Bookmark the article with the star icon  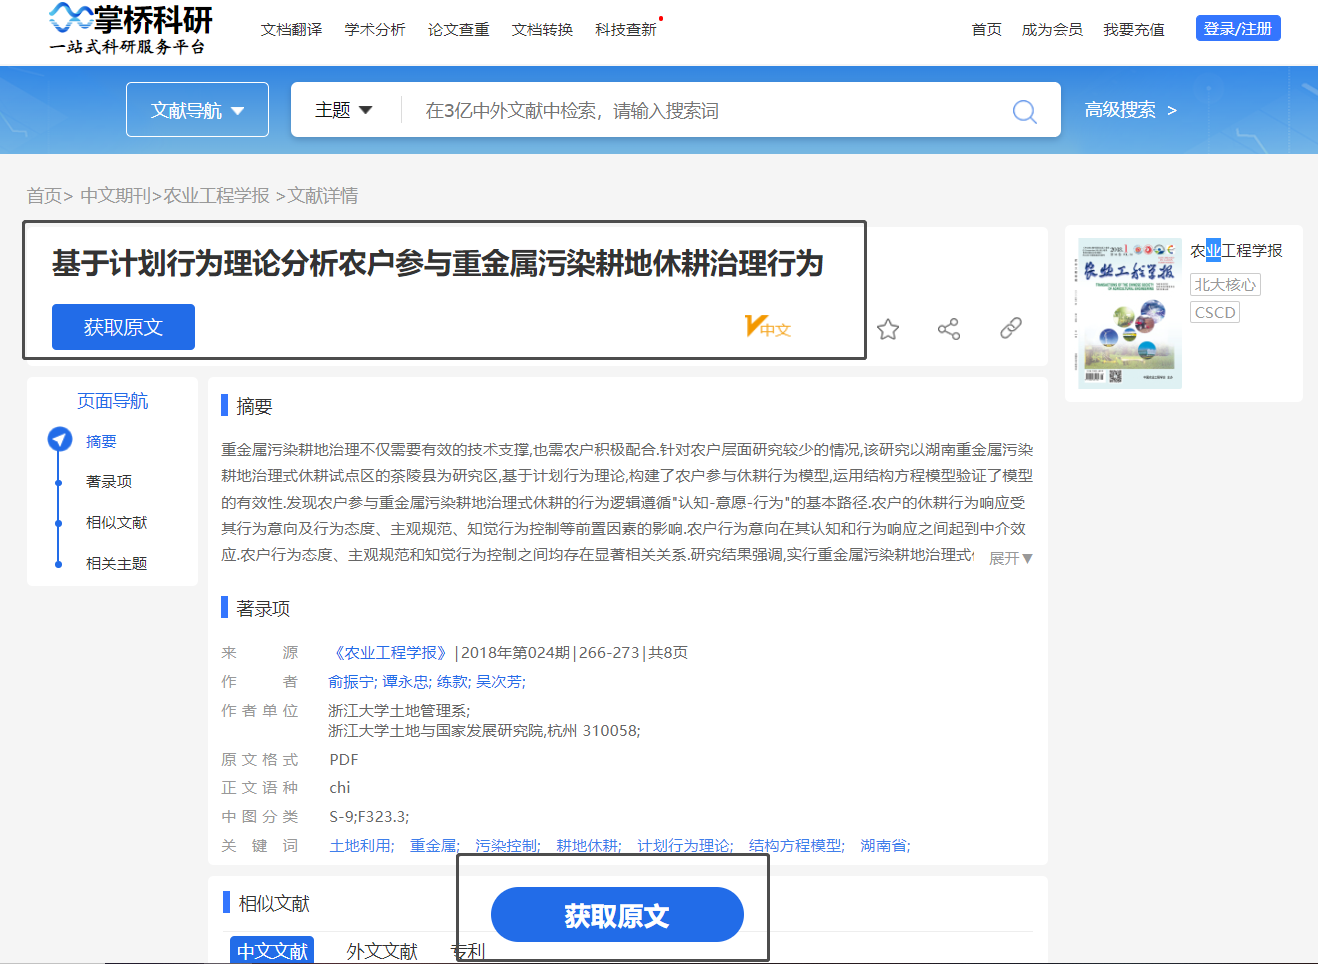pos(887,328)
